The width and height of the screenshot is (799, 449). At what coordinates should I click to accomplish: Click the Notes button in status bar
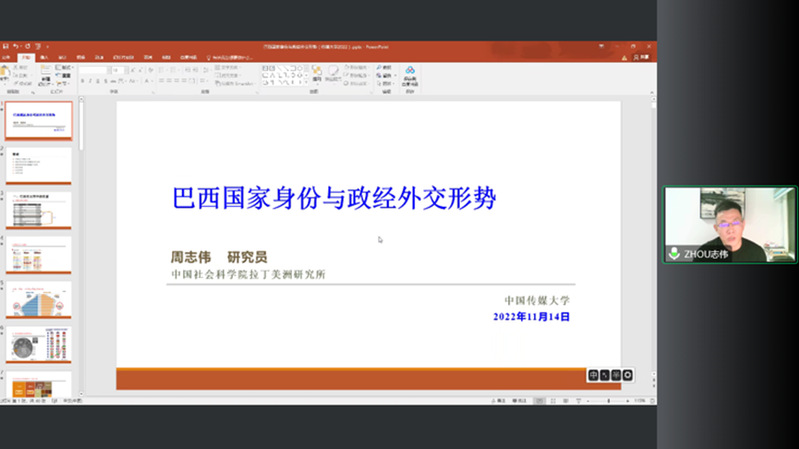click(500, 401)
